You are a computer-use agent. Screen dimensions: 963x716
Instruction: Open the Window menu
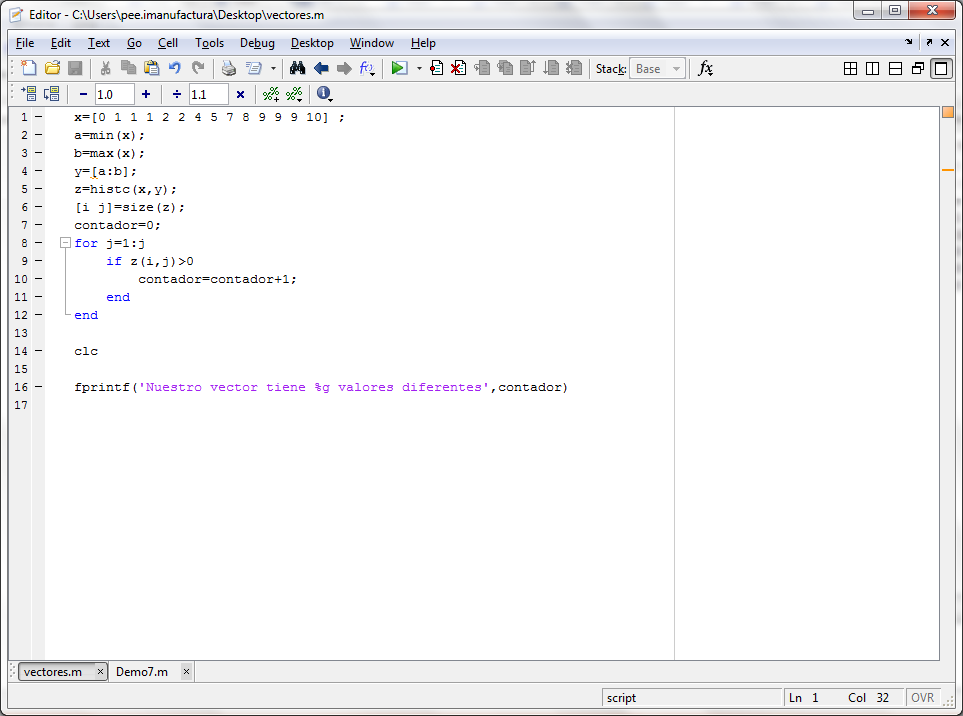(x=372, y=43)
